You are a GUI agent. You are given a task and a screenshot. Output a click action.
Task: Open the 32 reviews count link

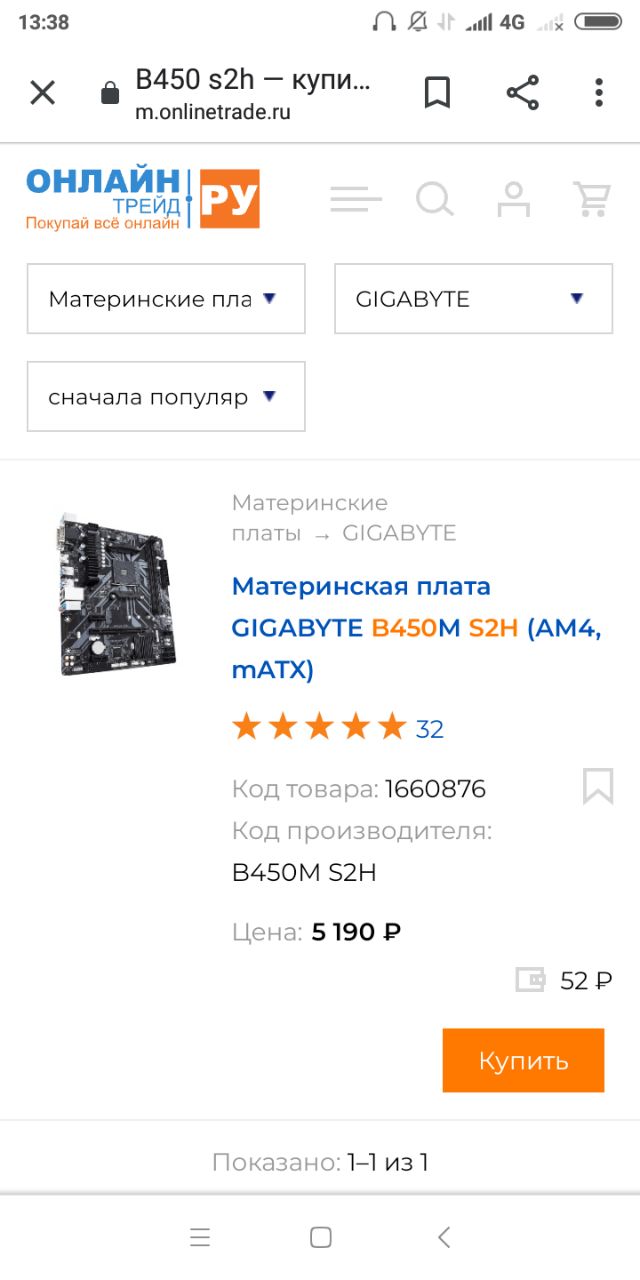tap(430, 729)
